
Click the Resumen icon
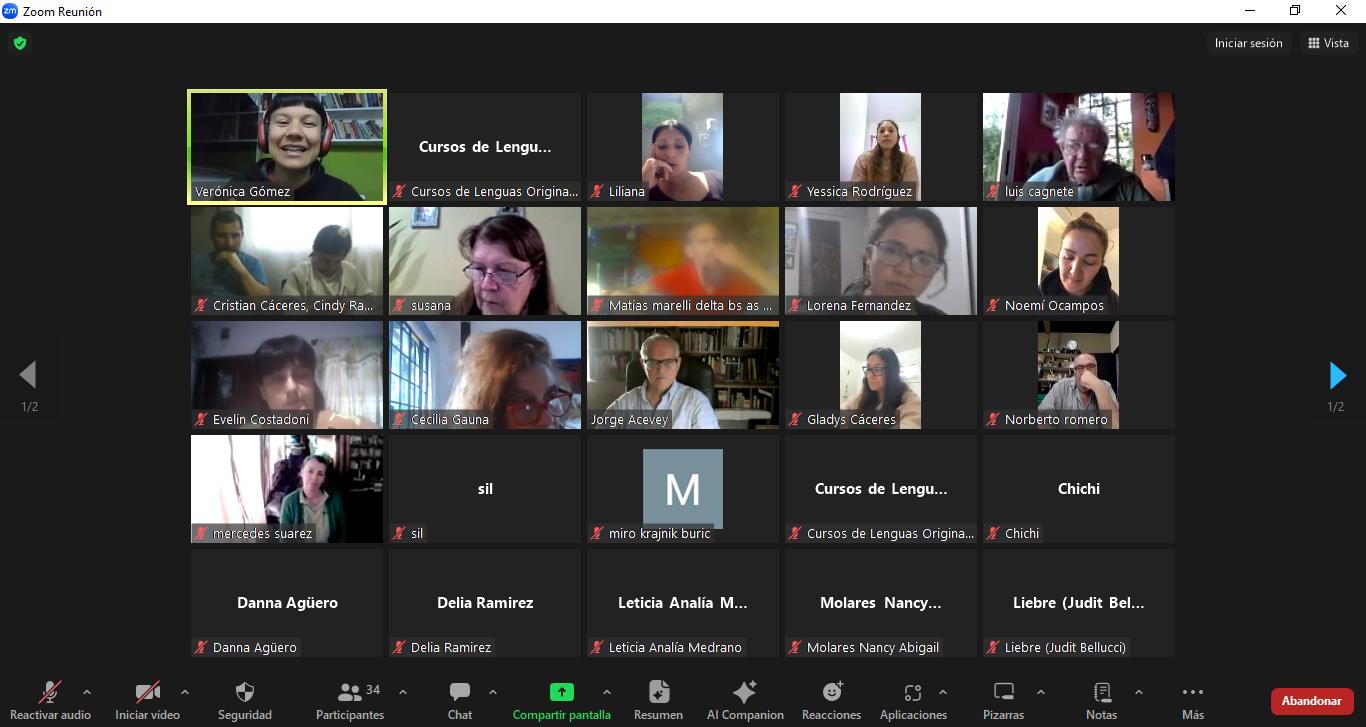[658, 692]
